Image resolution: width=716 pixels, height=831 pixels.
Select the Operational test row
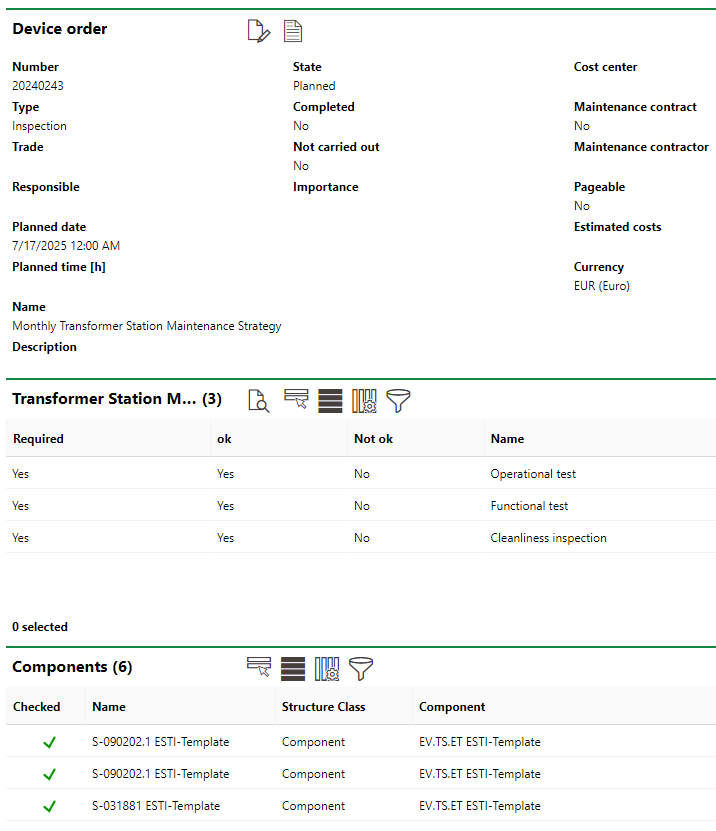tap(532, 474)
